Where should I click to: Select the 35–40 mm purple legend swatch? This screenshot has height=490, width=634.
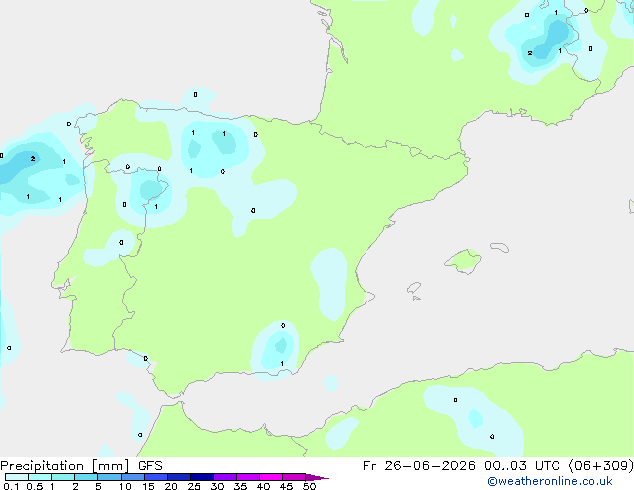point(248,477)
